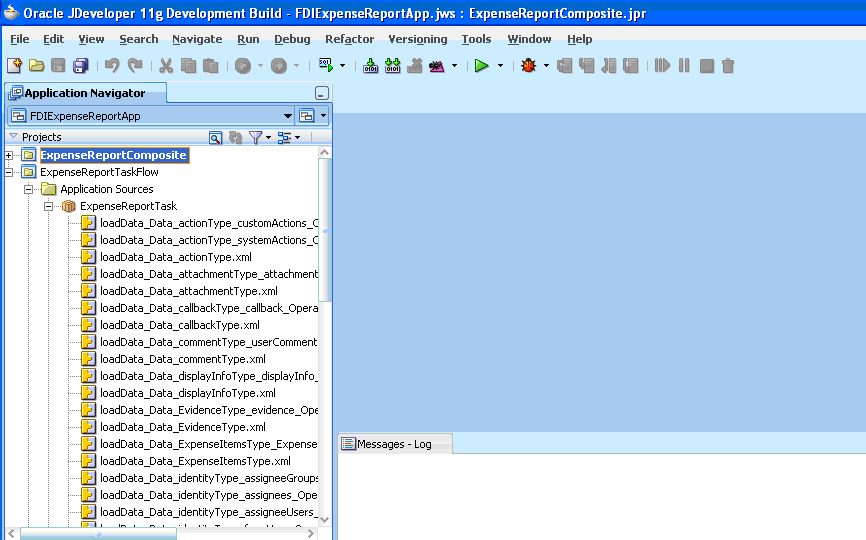The image size is (866, 540).
Task: Click the Step Over debugger icon
Action: (564, 66)
